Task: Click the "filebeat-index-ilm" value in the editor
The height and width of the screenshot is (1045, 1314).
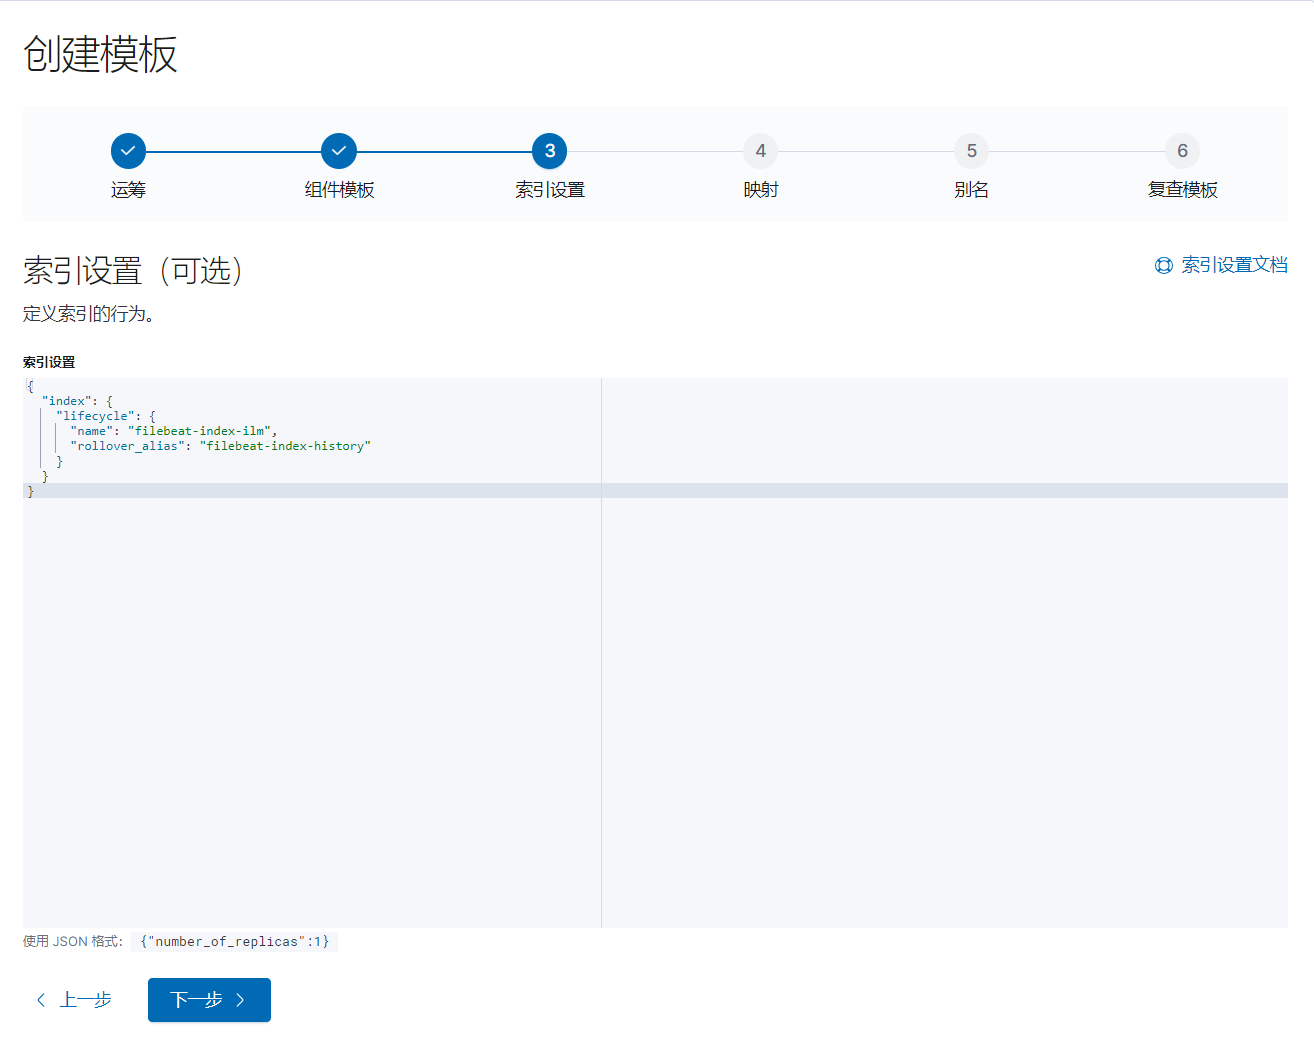Action: click(x=199, y=431)
